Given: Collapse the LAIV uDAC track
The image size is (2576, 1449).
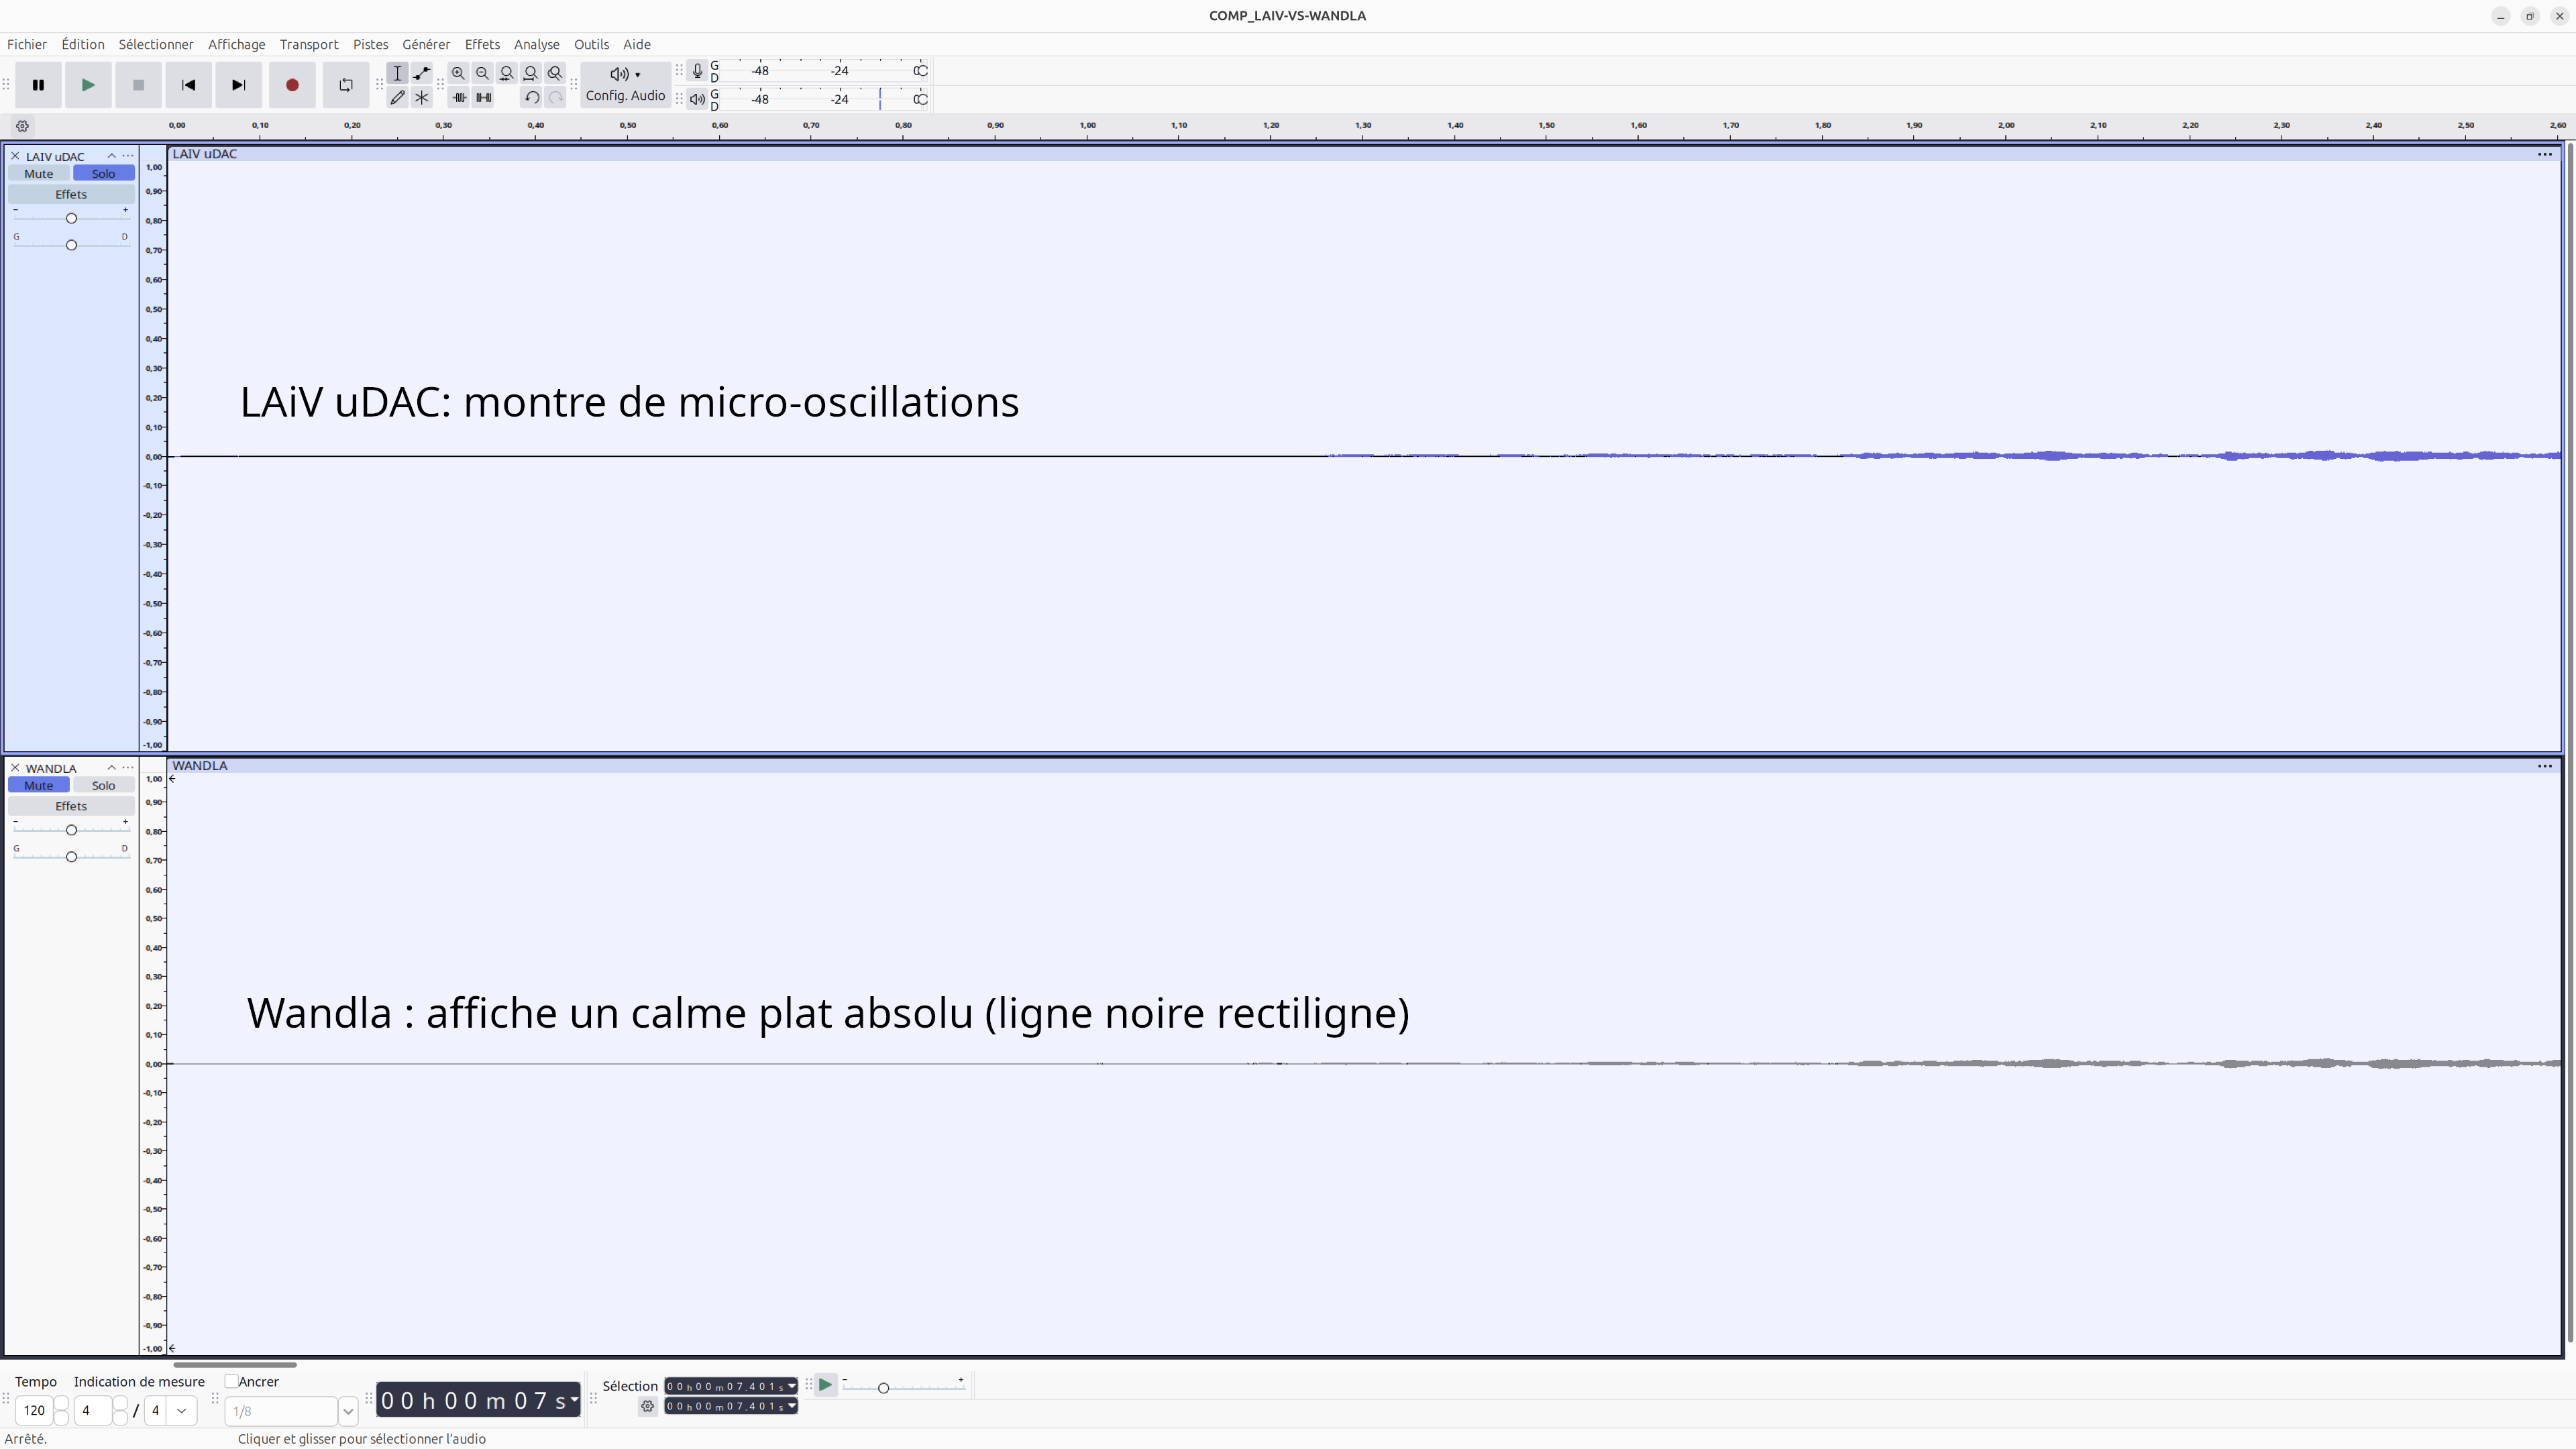Looking at the screenshot, I should [x=111, y=156].
